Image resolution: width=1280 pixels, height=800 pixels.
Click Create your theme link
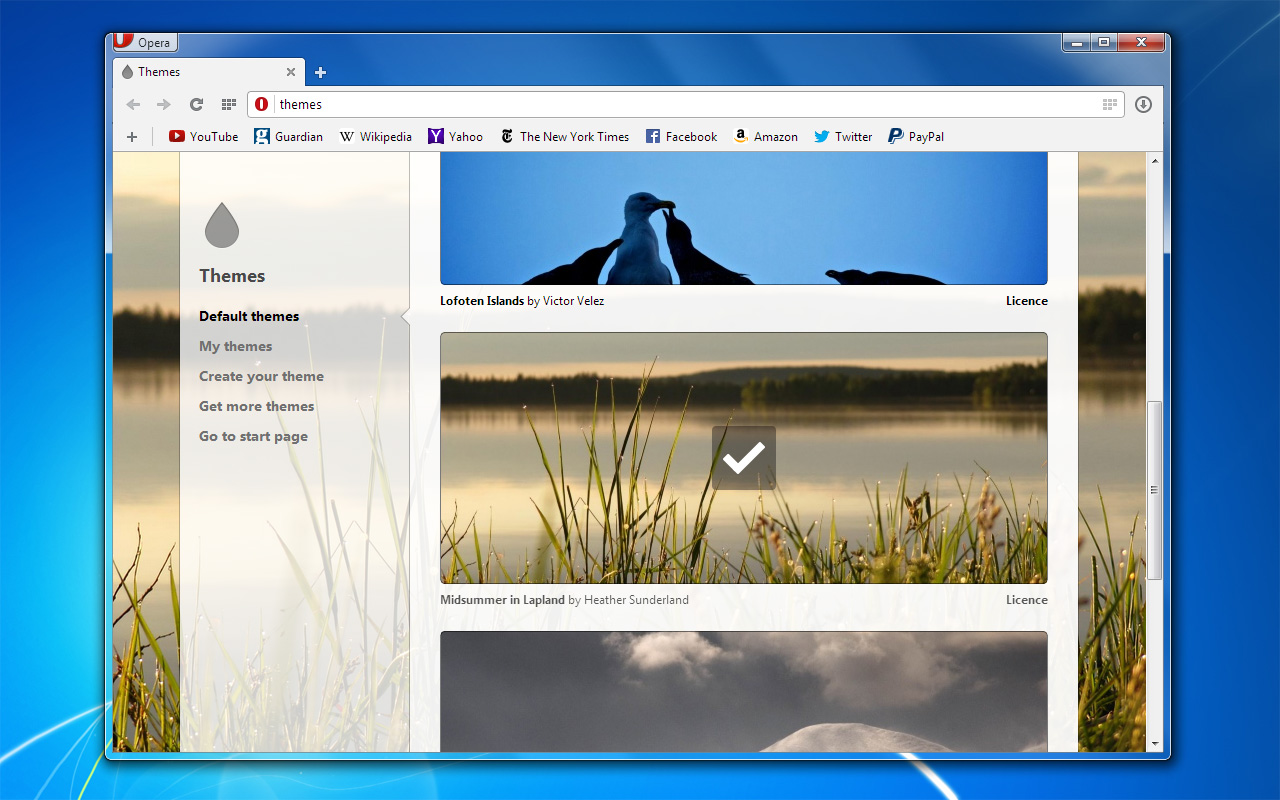261,376
